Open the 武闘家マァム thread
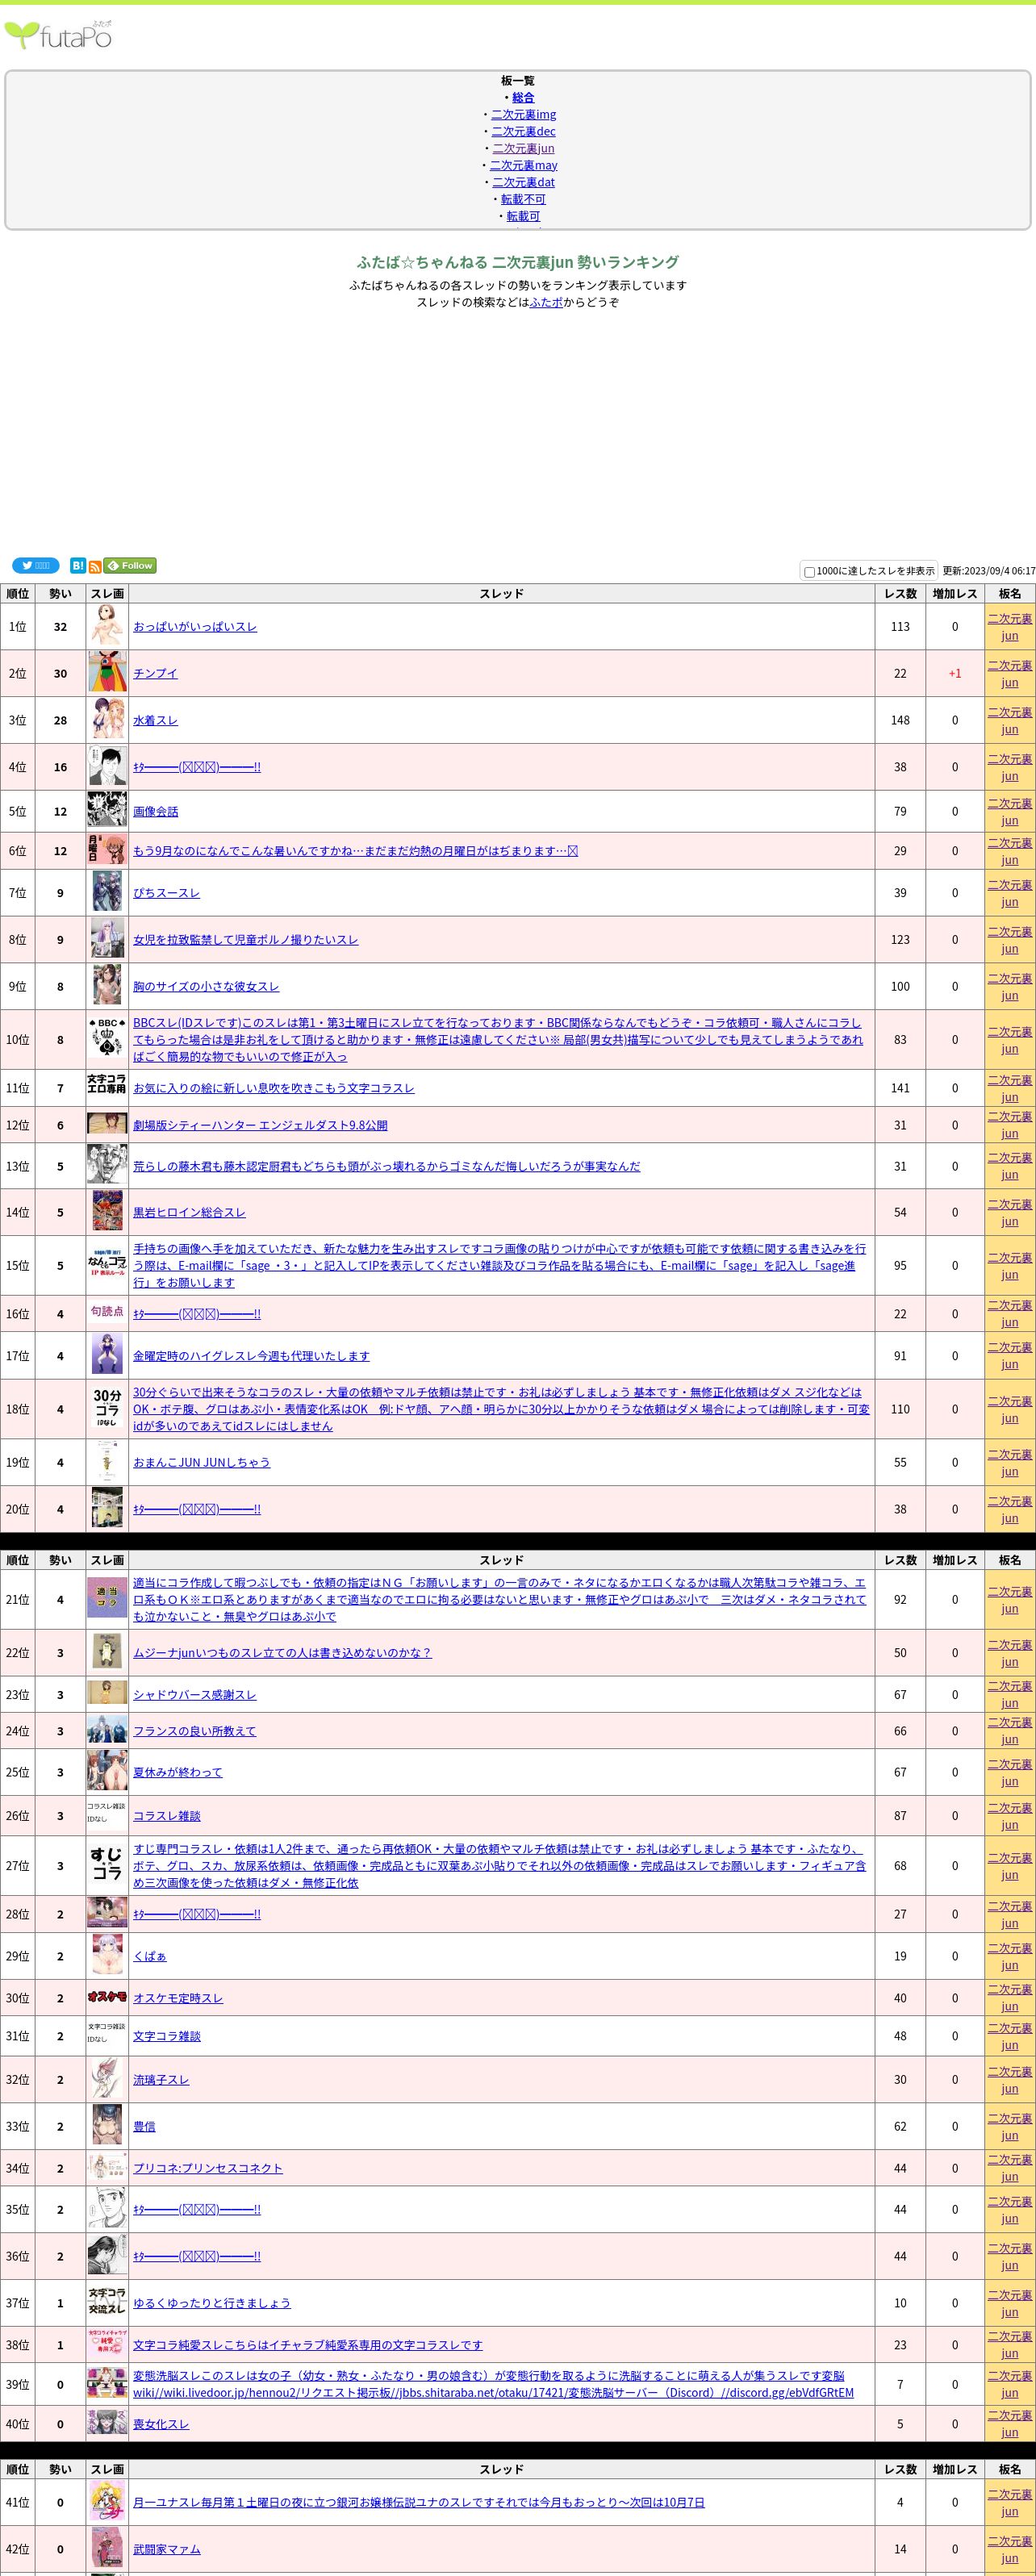The height and width of the screenshot is (2576, 1036). coord(166,2549)
